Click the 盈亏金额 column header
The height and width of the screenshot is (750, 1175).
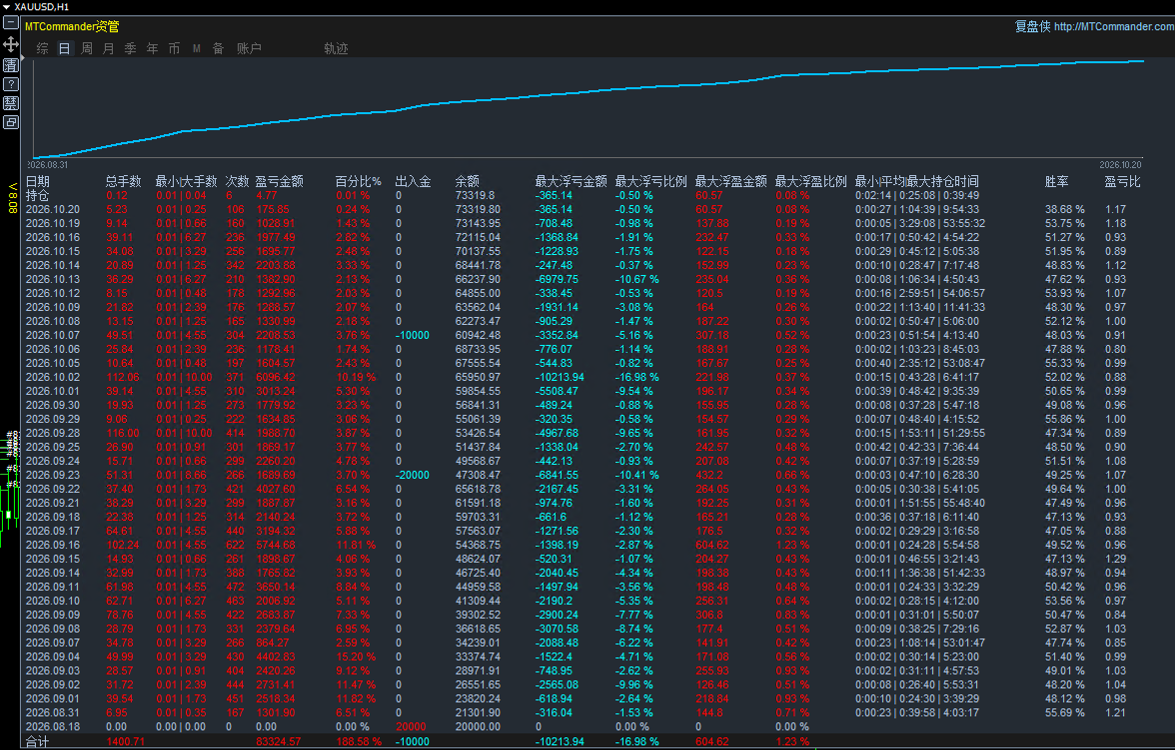(279, 181)
